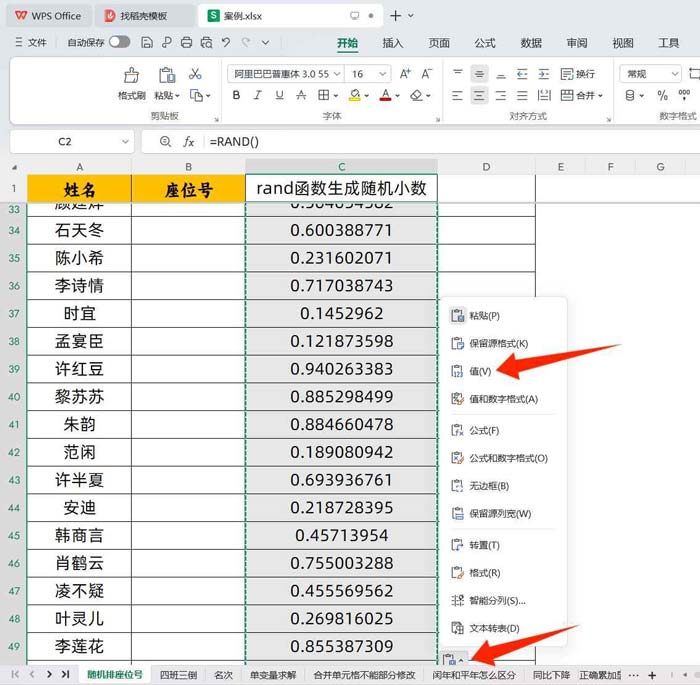Toggle Italic formatting
This screenshot has height=685, width=700.
(x=258, y=95)
